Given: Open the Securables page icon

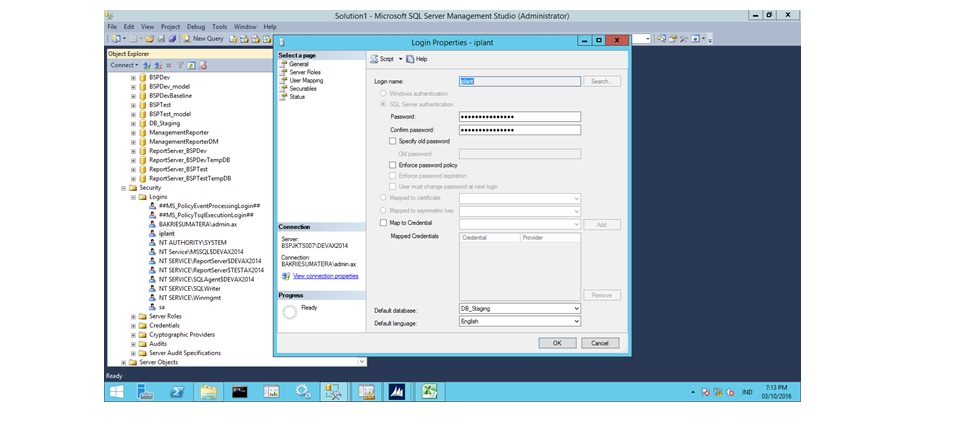Looking at the screenshot, I should click(x=284, y=88).
